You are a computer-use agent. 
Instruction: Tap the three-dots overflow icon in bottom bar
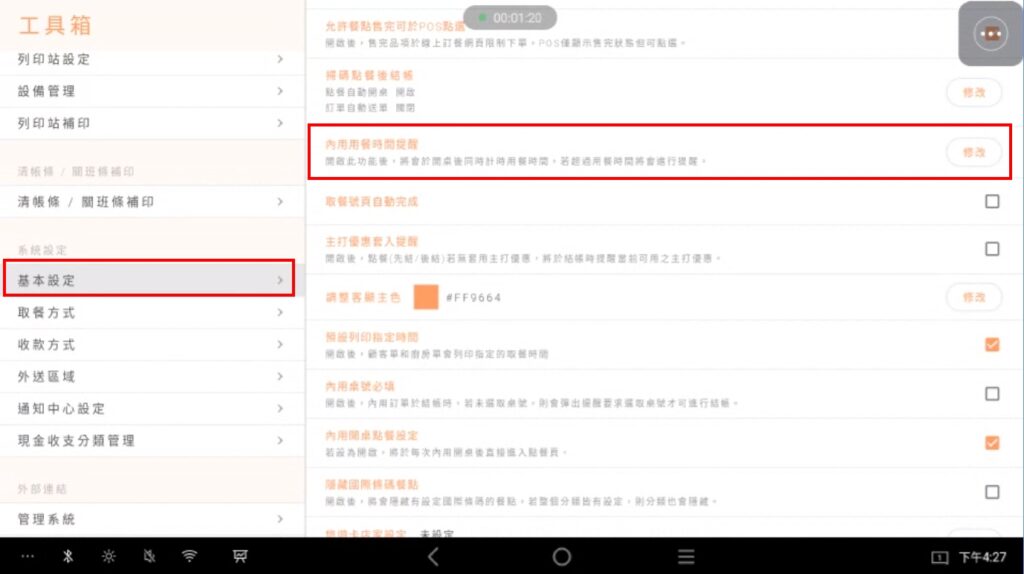(27, 556)
